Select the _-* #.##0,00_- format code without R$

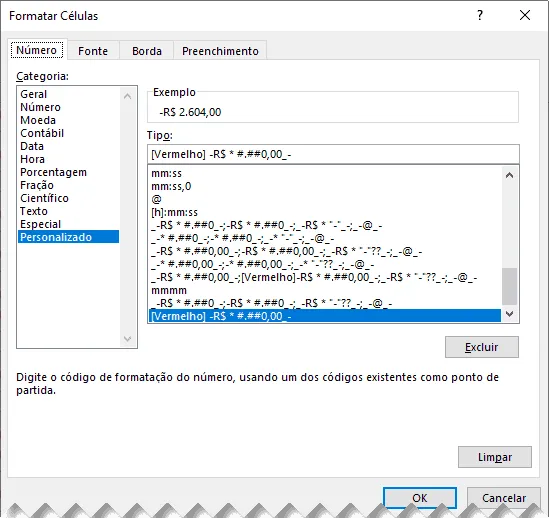click(325, 264)
